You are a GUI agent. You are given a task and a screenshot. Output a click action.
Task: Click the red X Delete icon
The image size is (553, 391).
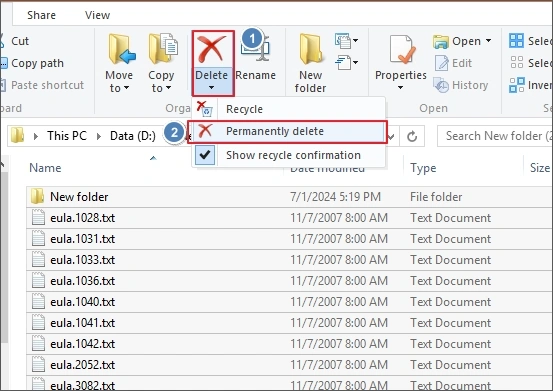click(212, 49)
